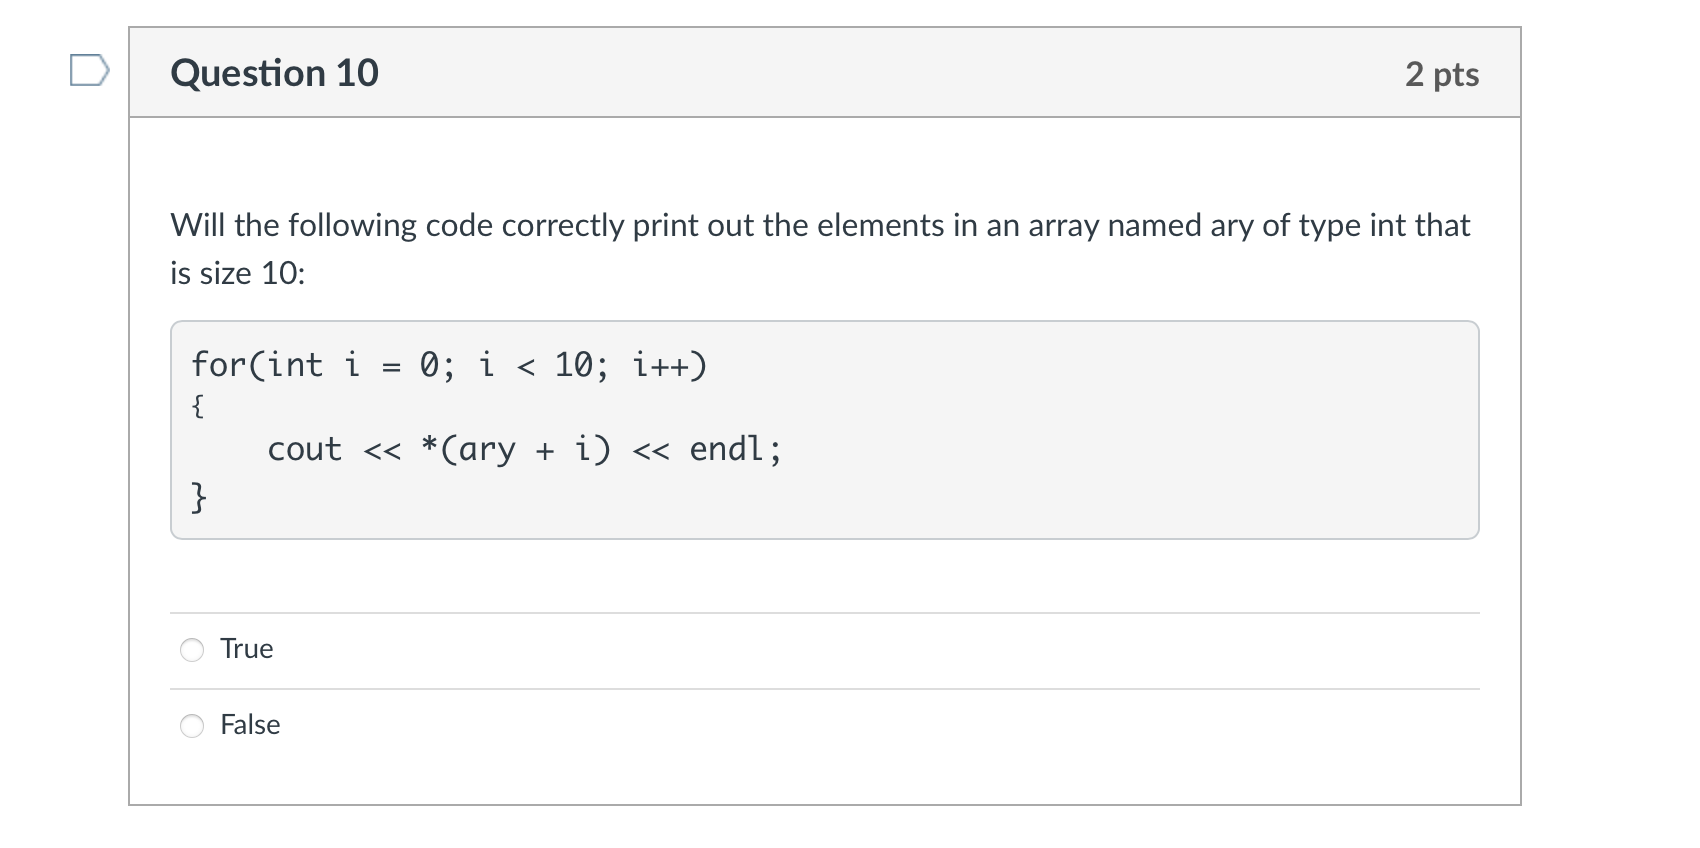Click the word 'cout' in the code

(304, 450)
